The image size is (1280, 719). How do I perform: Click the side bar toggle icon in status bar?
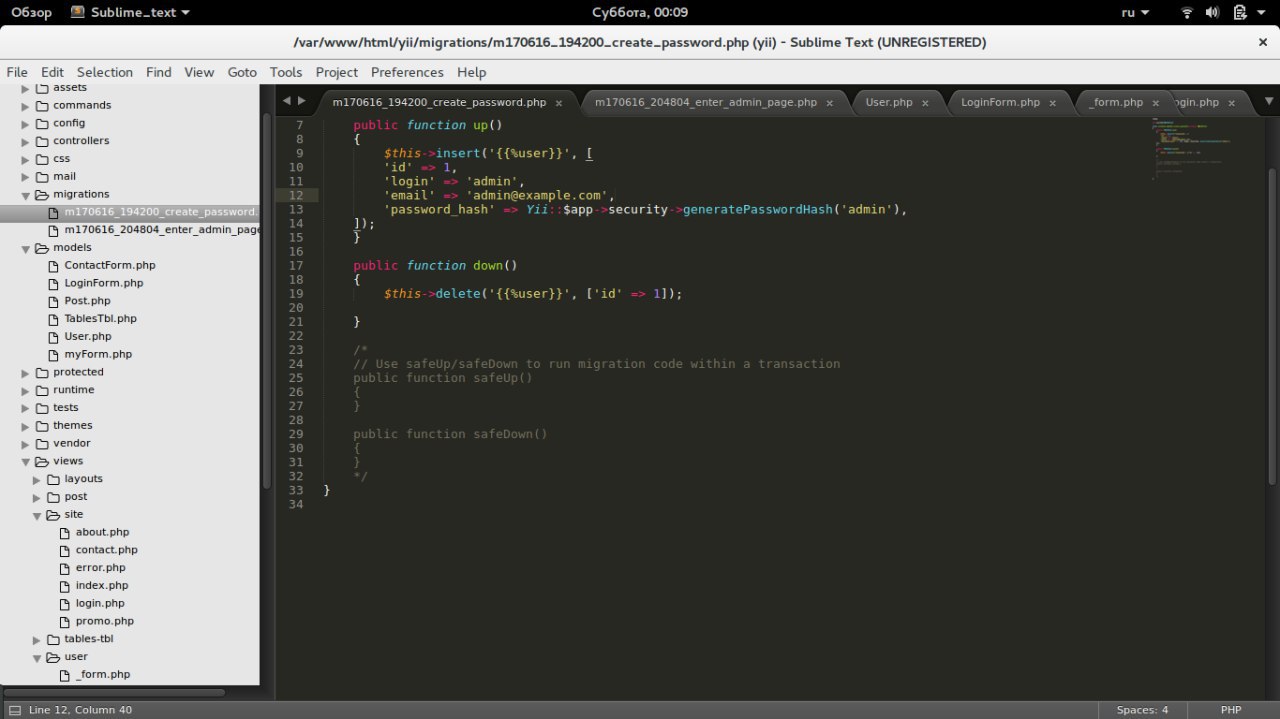[14, 710]
